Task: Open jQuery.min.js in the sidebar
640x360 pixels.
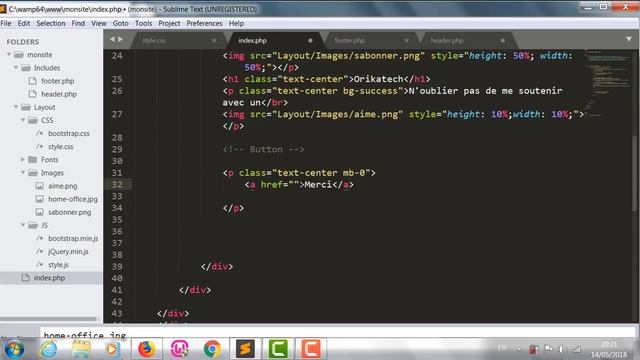Action: [68, 251]
